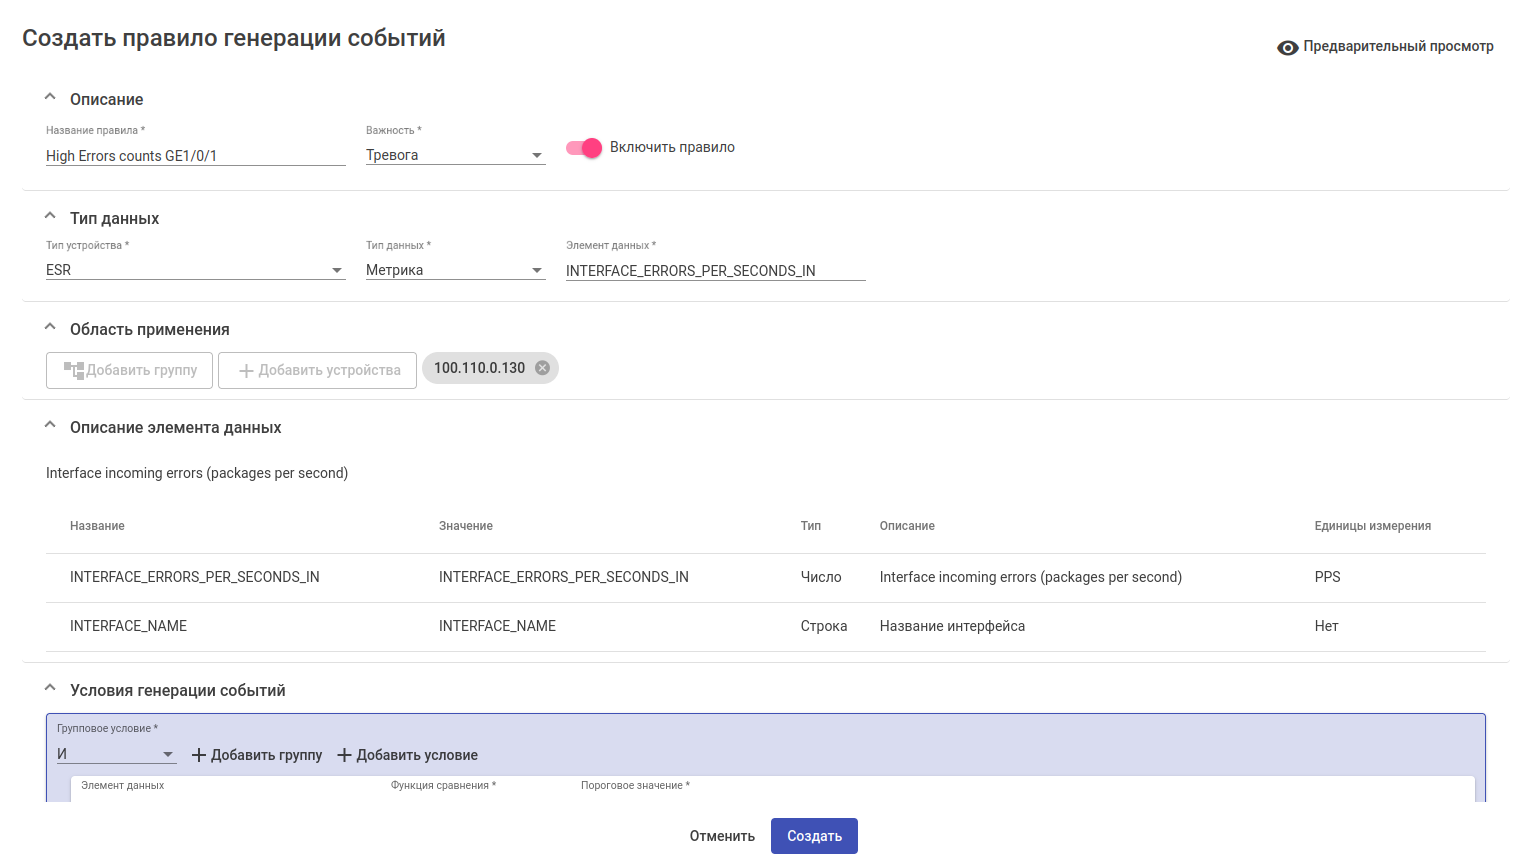Click the plus icon next to Добавить условие
Image resolution: width=1532 pixels, height=868 pixels.
pyautogui.click(x=345, y=755)
